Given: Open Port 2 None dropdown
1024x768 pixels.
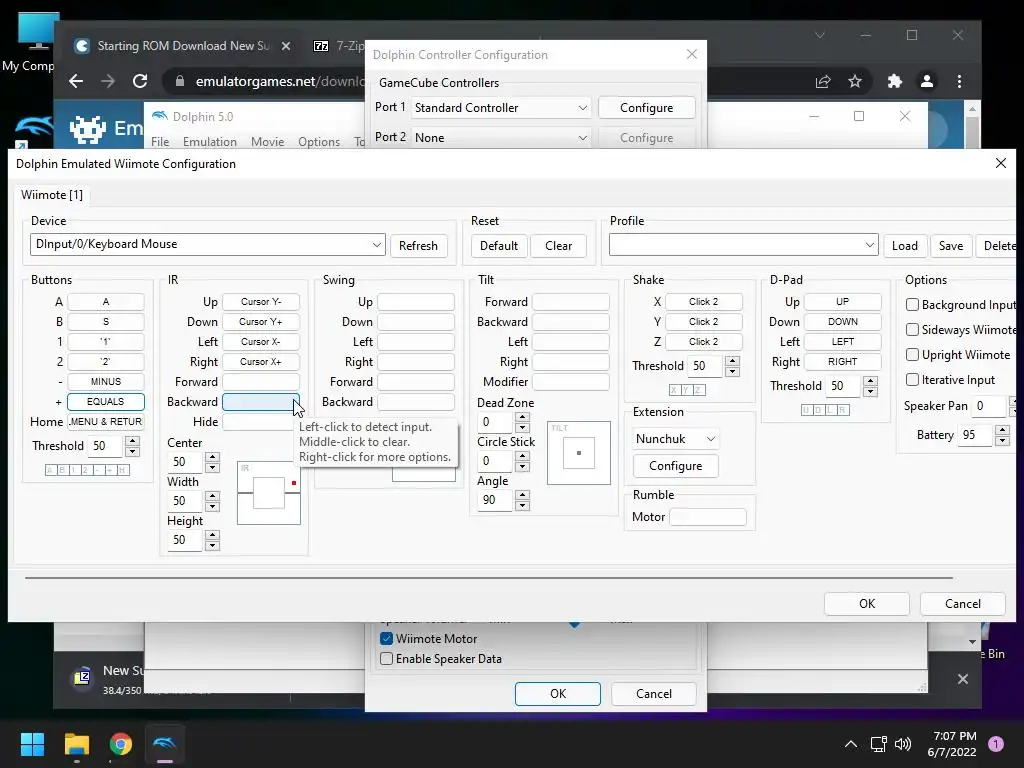Looking at the screenshot, I should (501, 138).
